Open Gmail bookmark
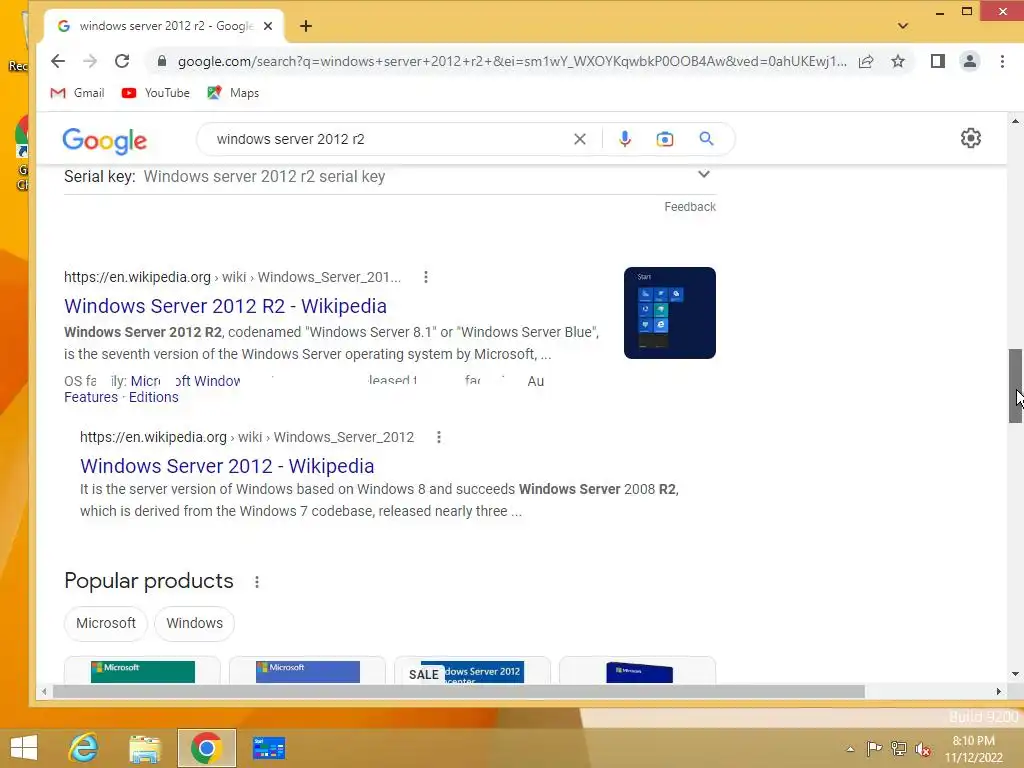Viewport: 1024px width, 768px height. pos(77,93)
